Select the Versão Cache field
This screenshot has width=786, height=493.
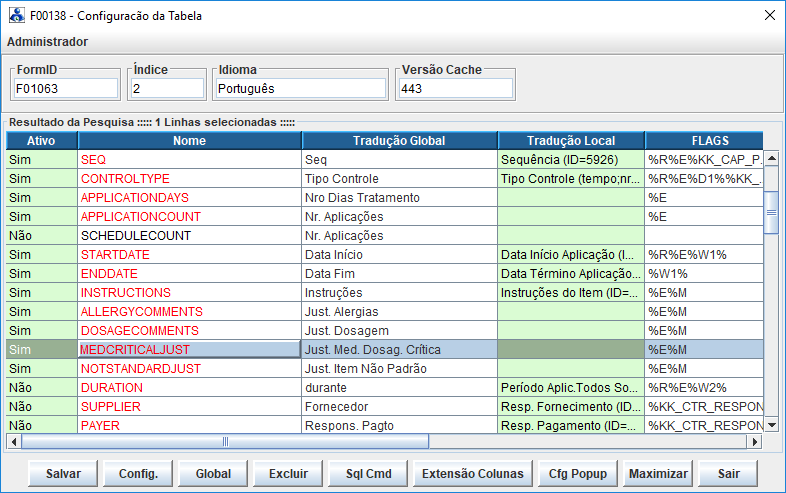tap(455, 89)
